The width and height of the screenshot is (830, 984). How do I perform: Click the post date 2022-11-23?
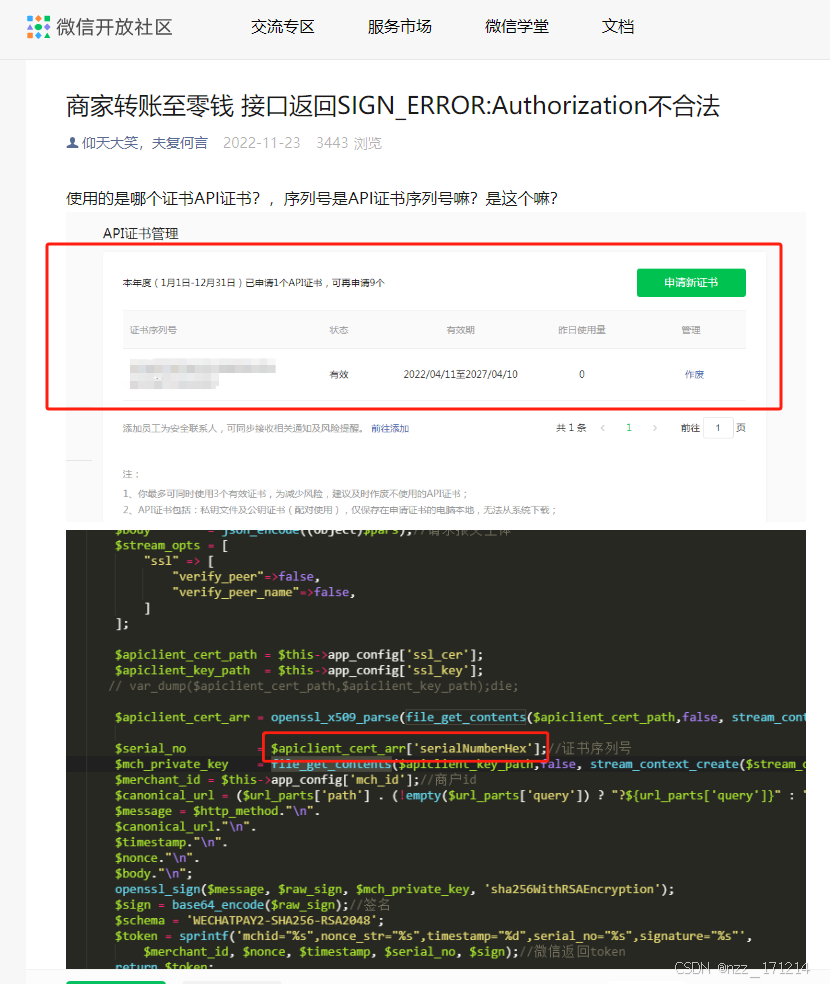pyautogui.click(x=262, y=143)
